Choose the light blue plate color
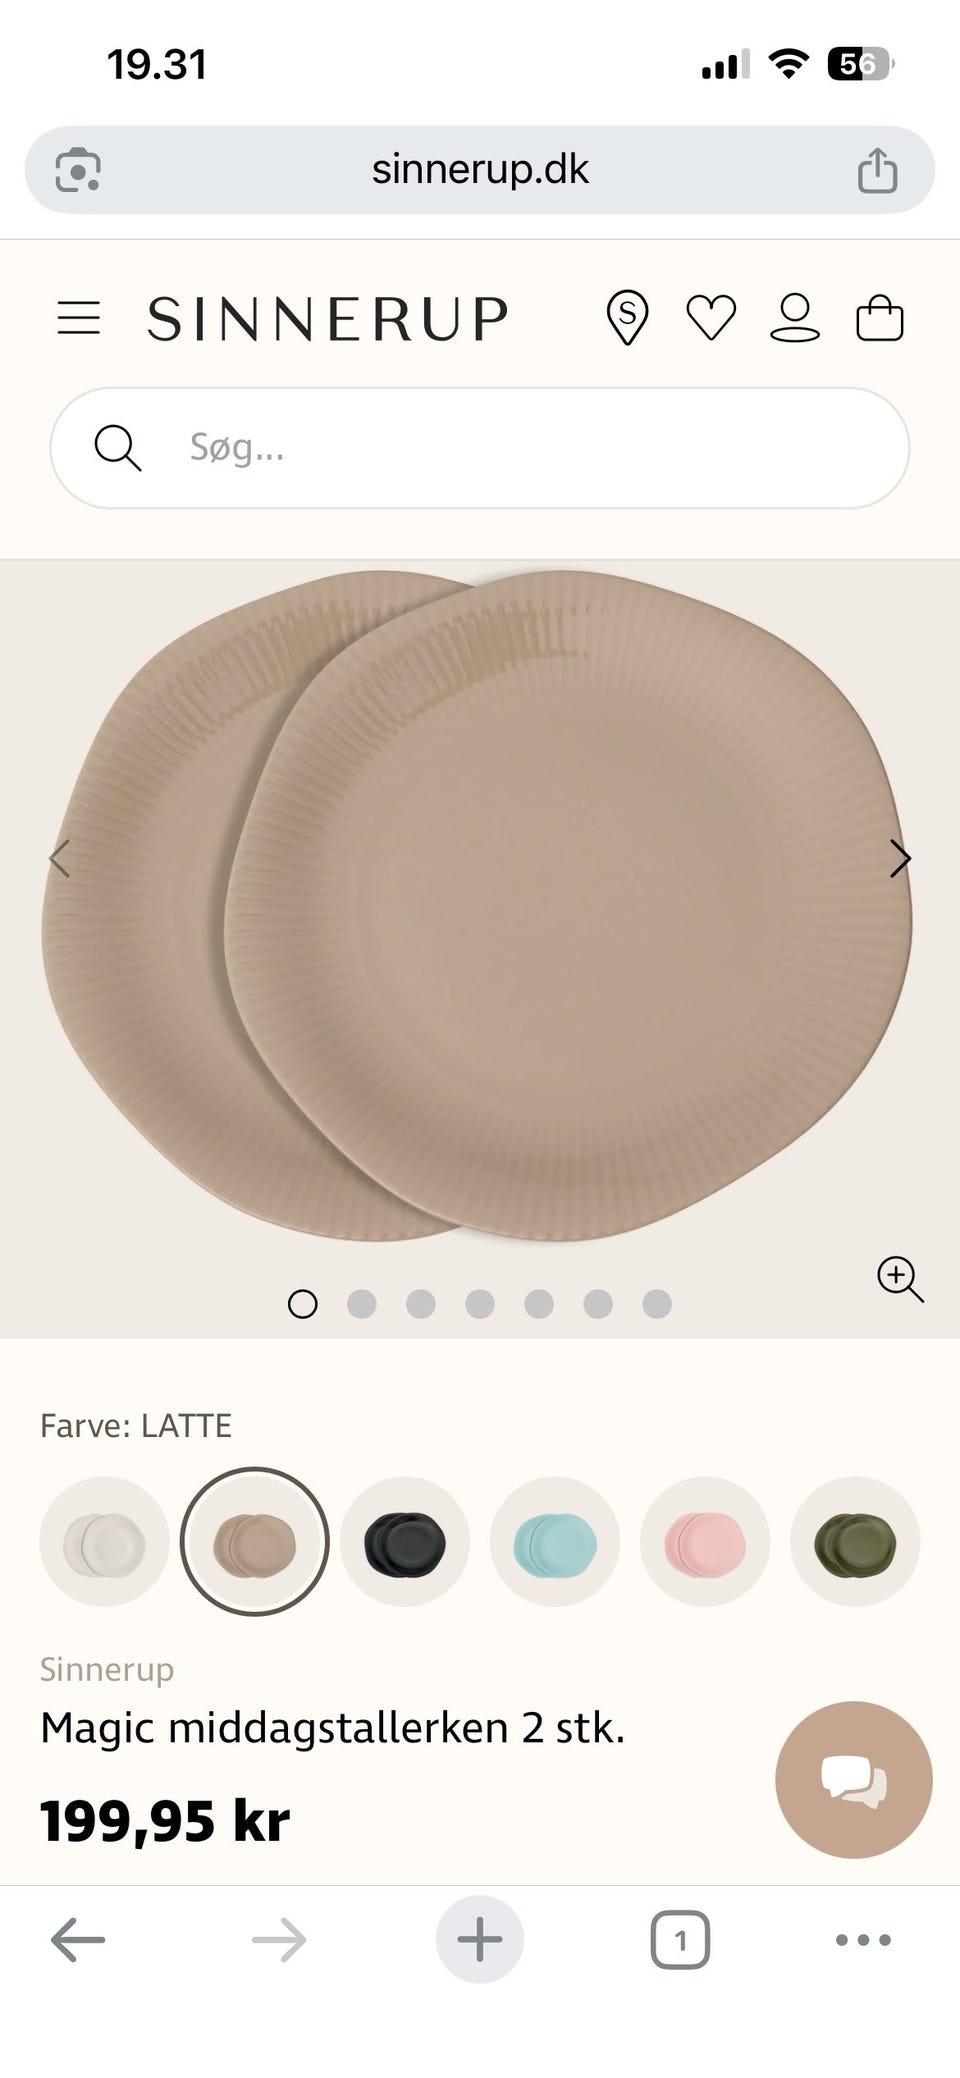This screenshot has width=960, height=2078. click(x=555, y=1542)
